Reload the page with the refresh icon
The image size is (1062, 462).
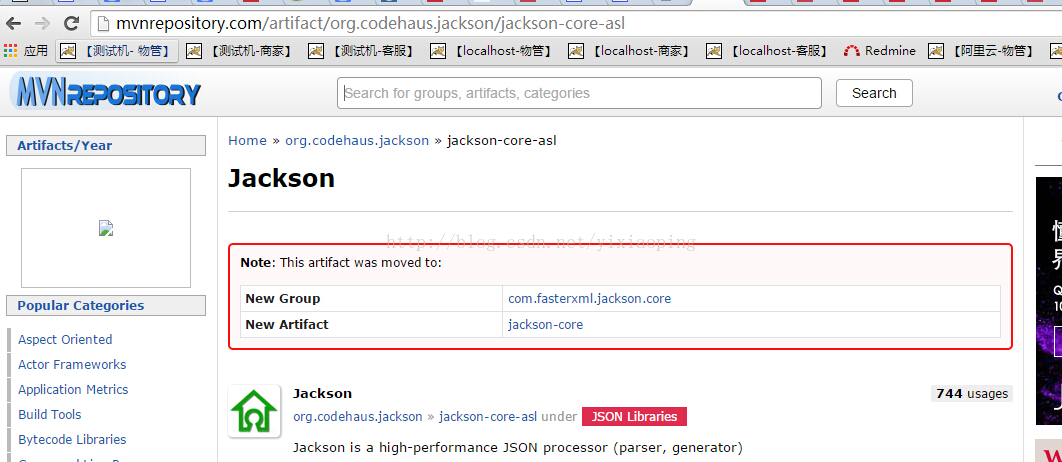point(71,23)
